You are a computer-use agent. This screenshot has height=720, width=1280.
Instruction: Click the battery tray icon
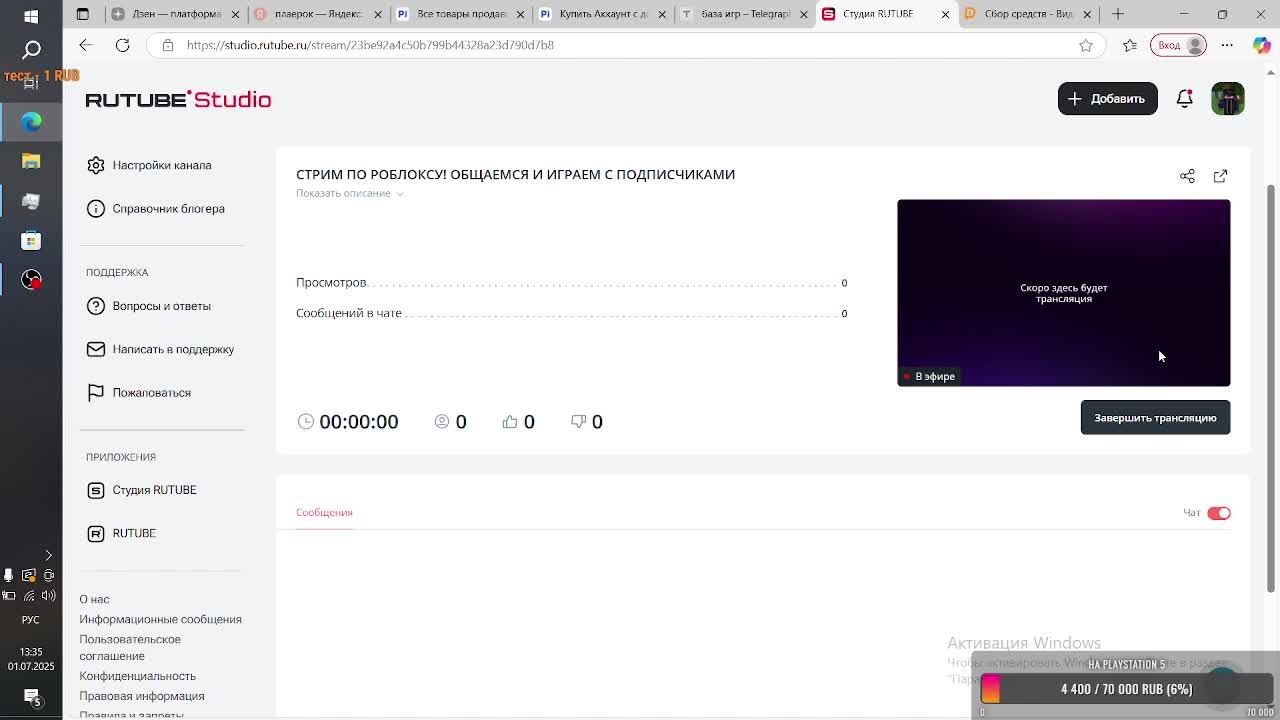[9, 595]
